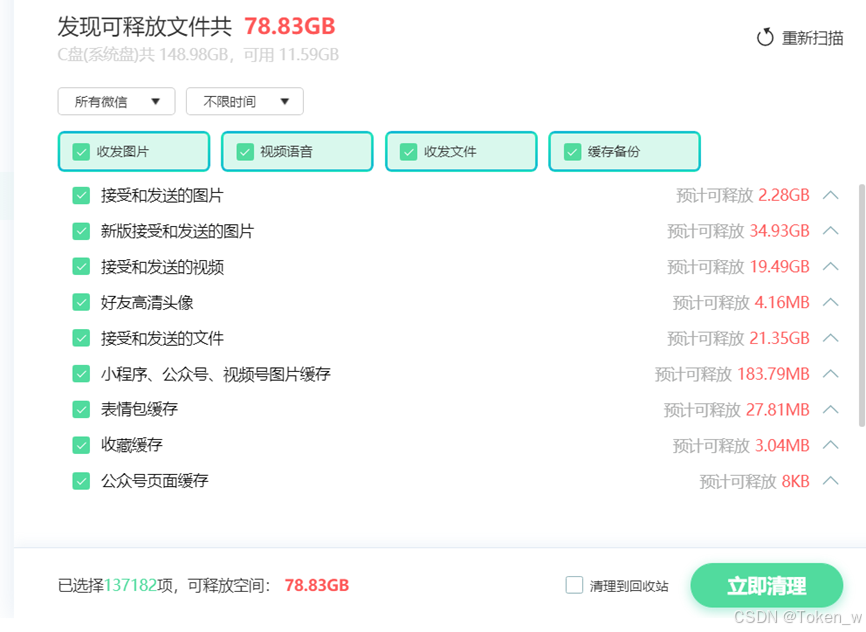Expand the 27.81MB row chevron
This screenshot has width=866, height=632.
(830, 409)
